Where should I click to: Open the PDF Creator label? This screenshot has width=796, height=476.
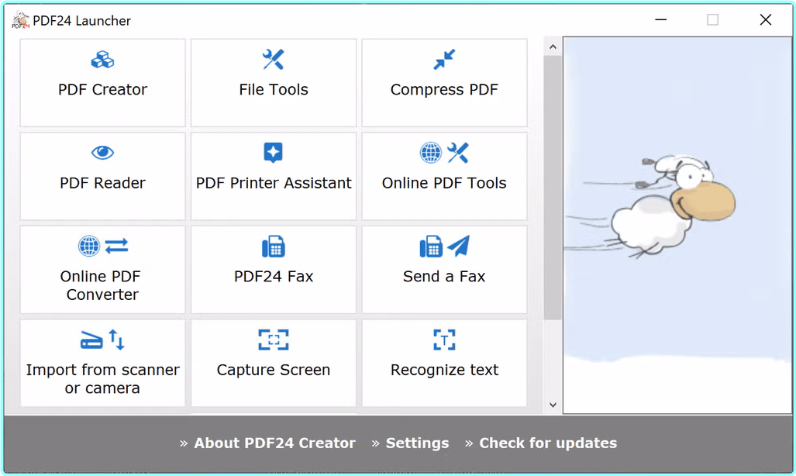click(x=103, y=90)
